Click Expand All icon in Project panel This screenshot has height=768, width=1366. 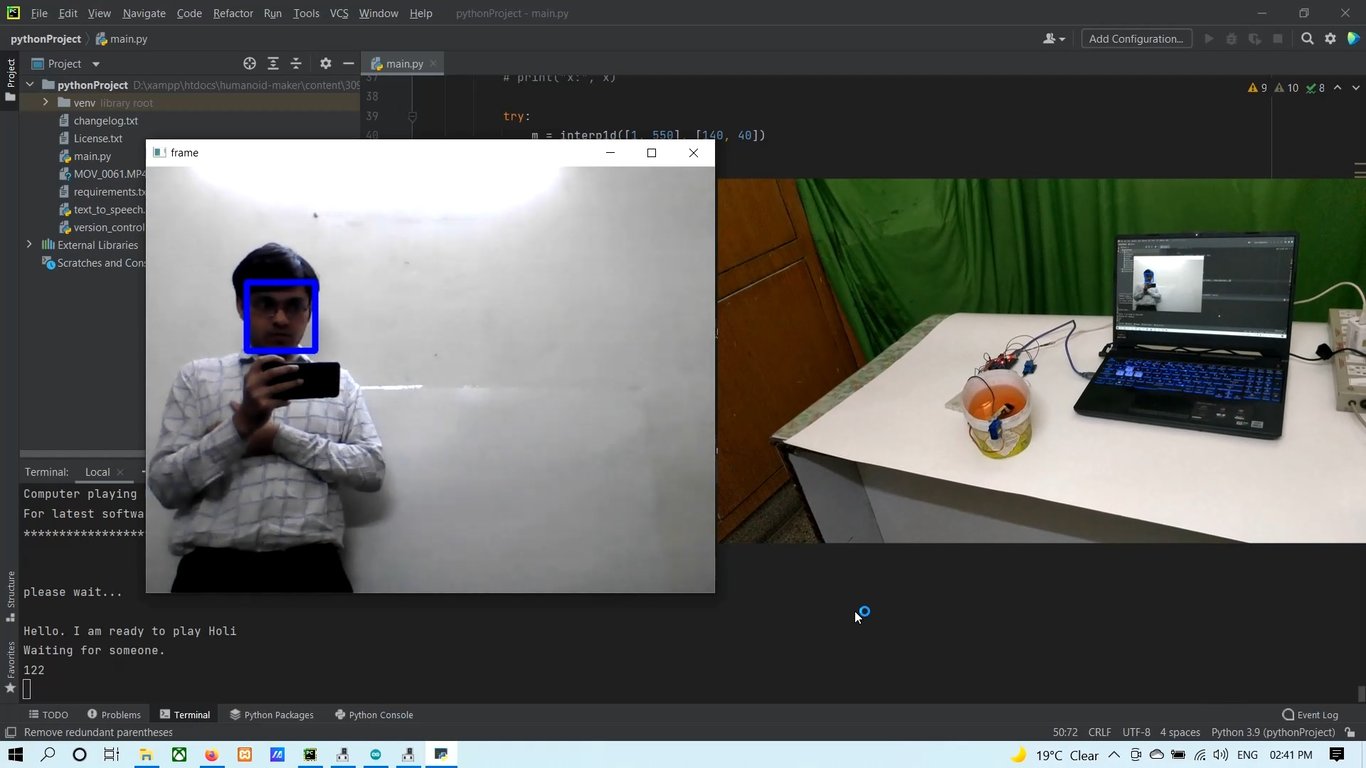(273, 63)
